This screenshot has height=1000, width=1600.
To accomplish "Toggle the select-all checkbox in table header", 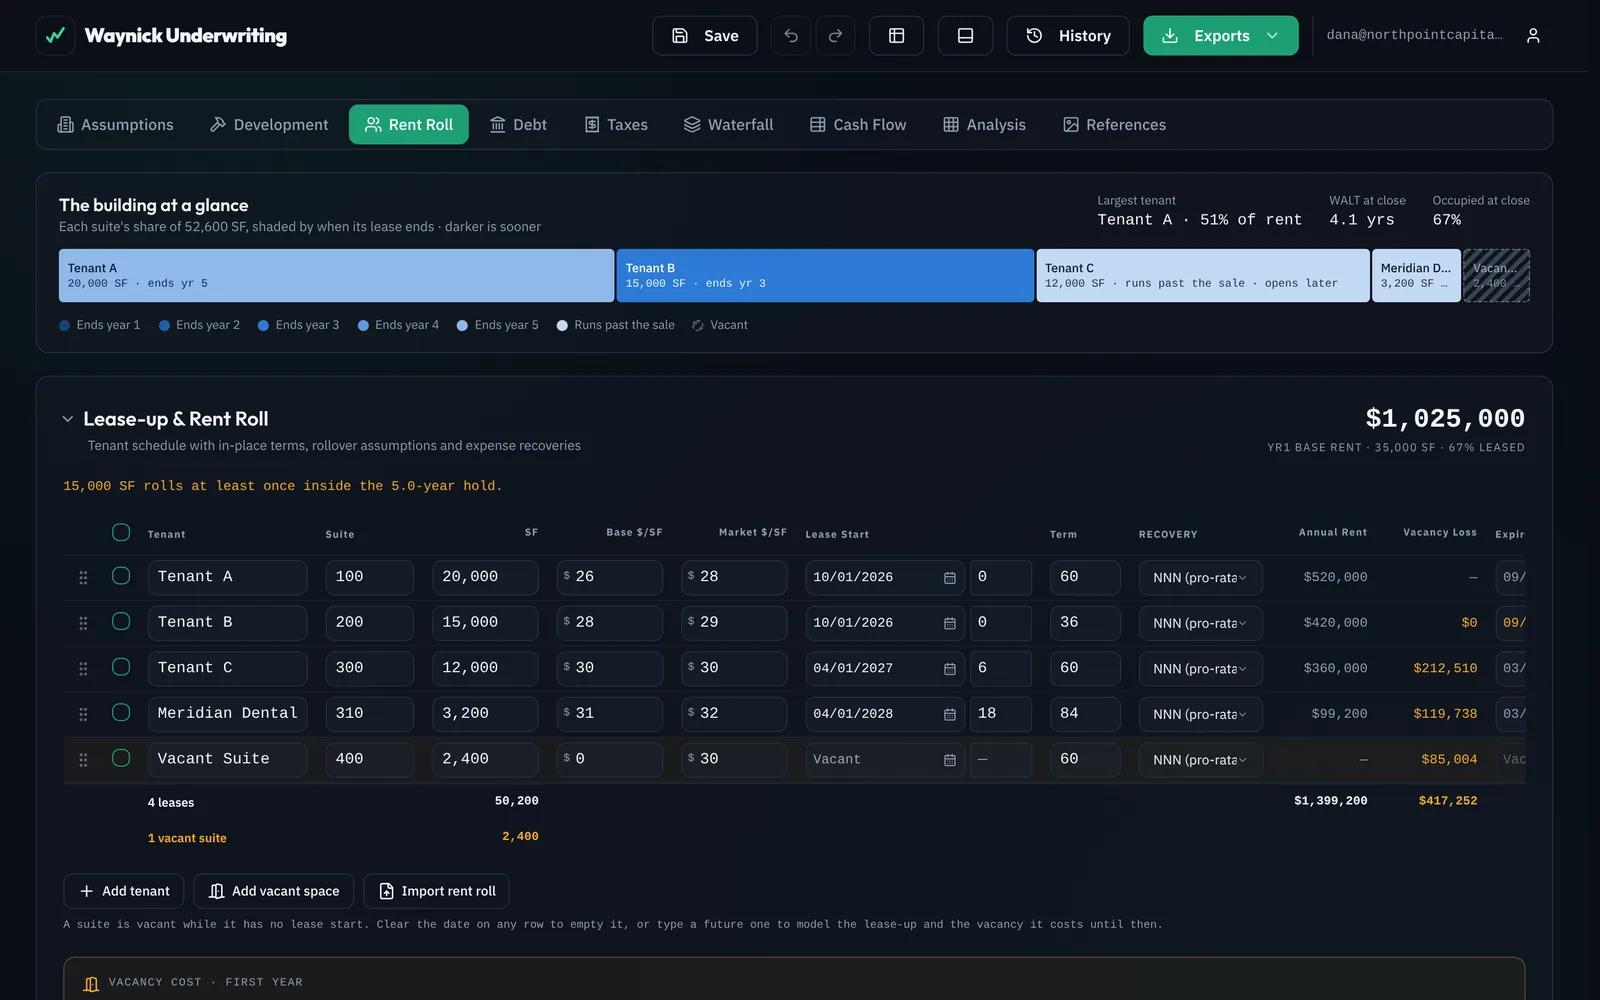I will click(121, 533).
